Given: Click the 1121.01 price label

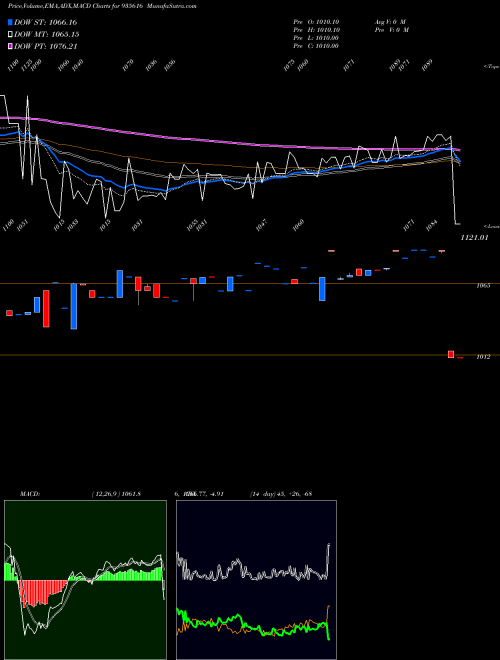Looking at the screenshot, I should pos(474,238).
